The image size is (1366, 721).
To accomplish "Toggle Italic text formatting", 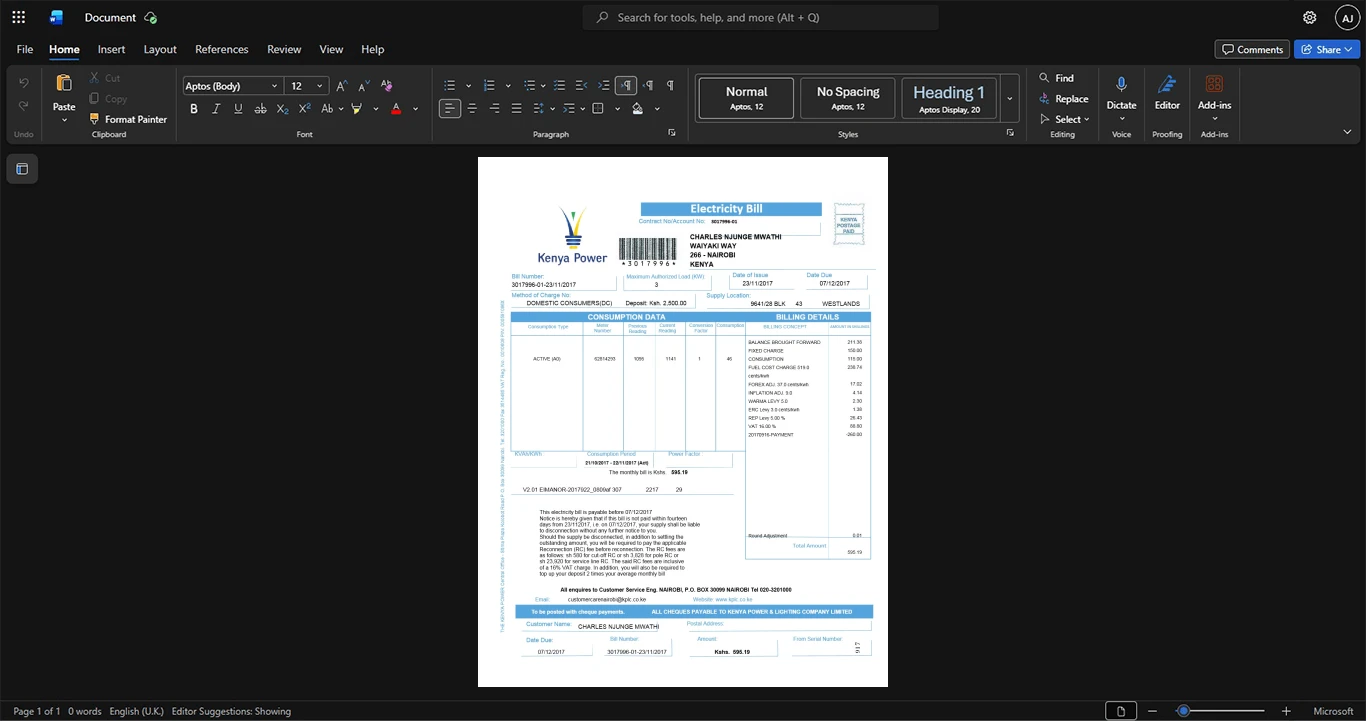I will click(216, 109).
